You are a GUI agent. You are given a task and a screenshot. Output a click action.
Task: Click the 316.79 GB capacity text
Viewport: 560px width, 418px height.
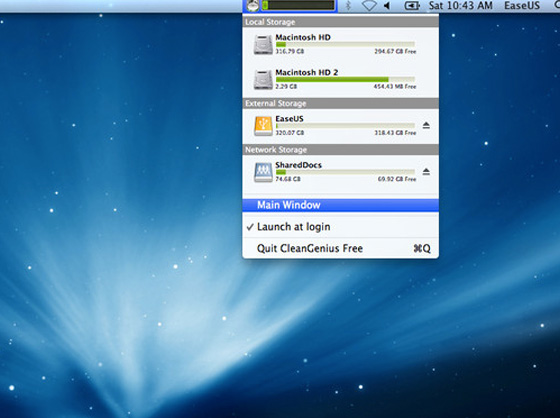290,51
